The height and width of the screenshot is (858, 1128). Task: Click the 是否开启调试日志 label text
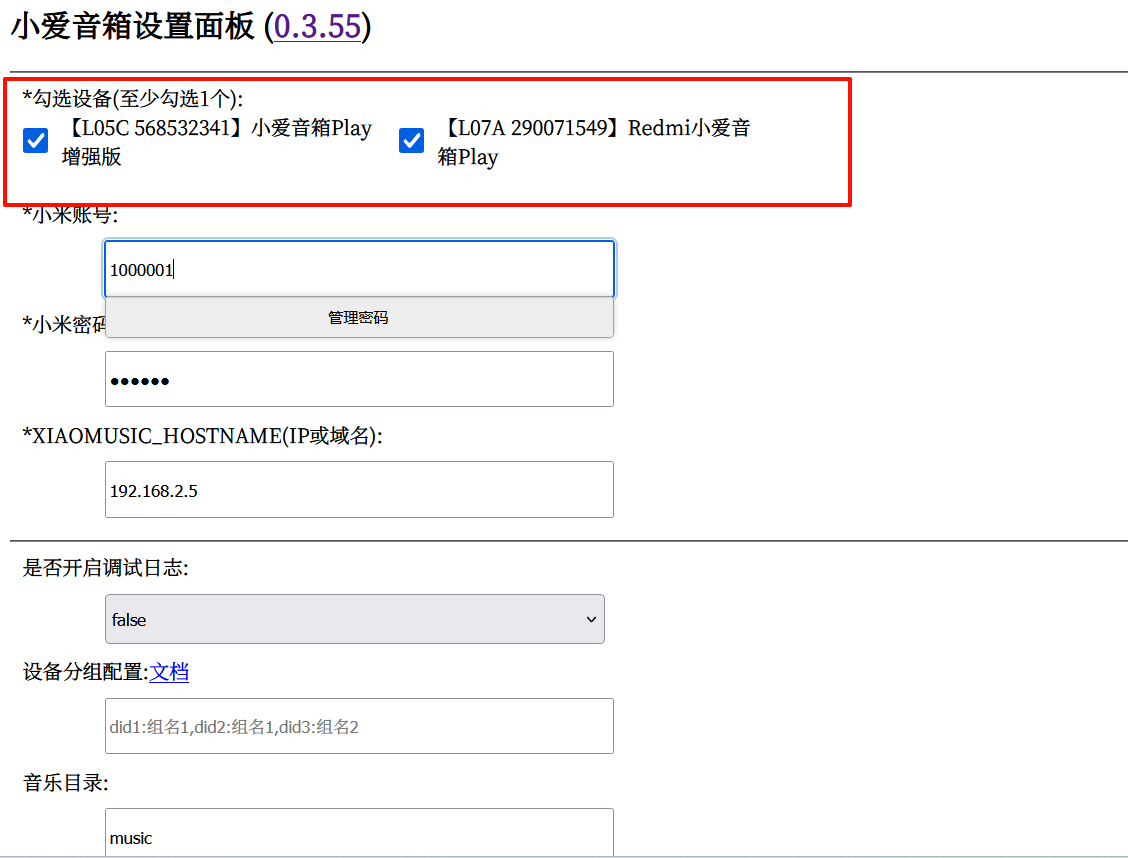point(105,568)
